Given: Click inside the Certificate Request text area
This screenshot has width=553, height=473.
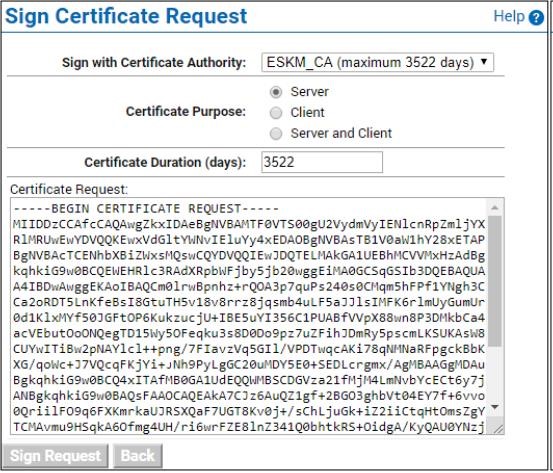Looking at the screenshot, I should (x=249, y=316).
